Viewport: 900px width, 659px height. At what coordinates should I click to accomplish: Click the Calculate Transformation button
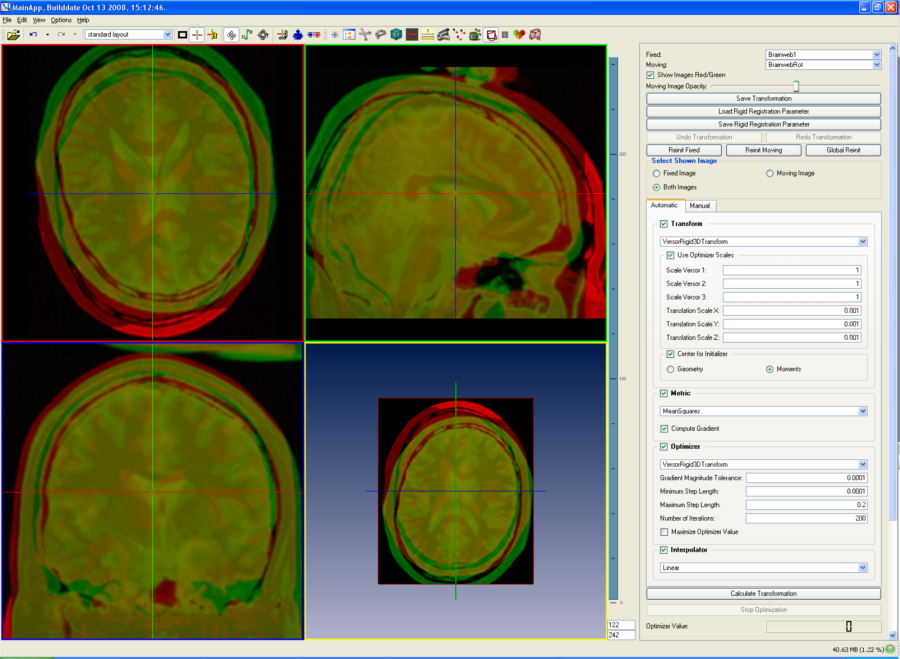click(x=763, y=593)
